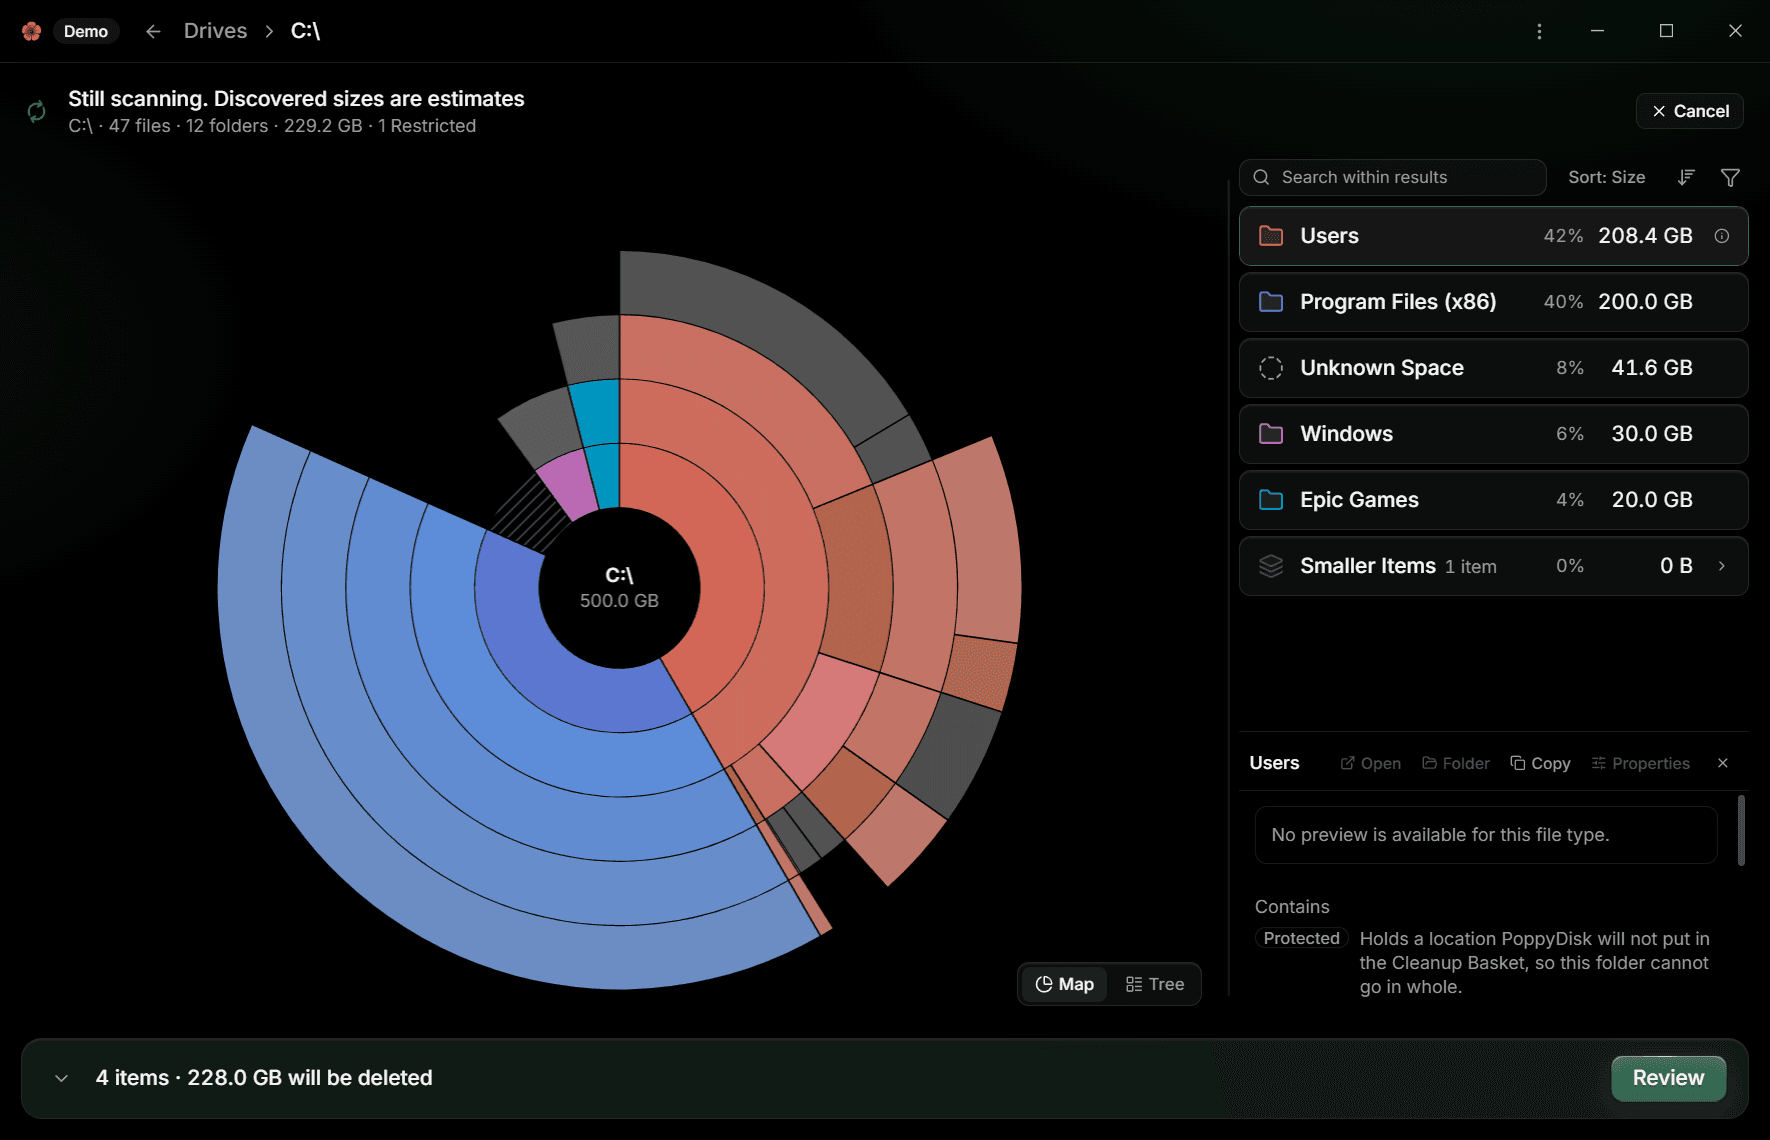Open the Sort: Size dropdown
The image size is (1770, 1140).
point(1606,177)
